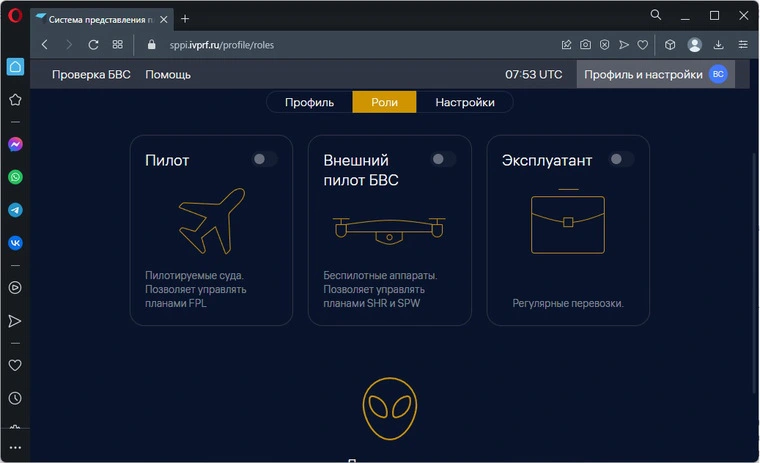Open Messenger in Opera sidebar

pyautogui.click(x=15, y=144)
